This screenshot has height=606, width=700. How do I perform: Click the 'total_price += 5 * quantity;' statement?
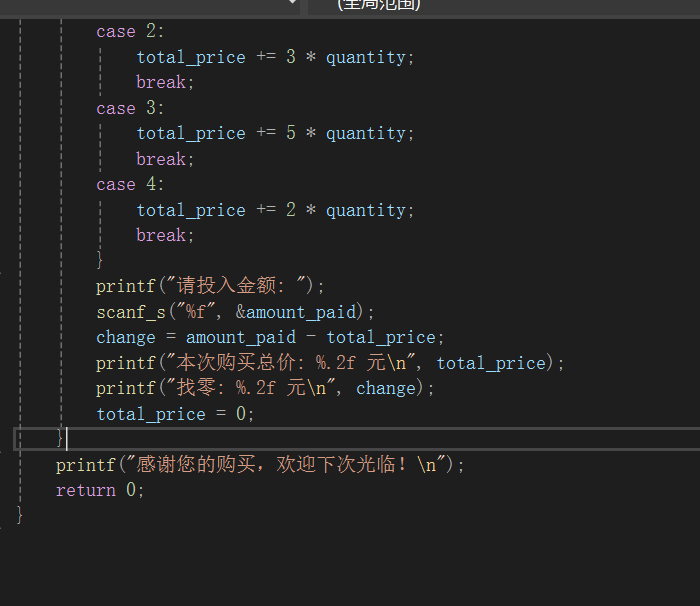point(275,134)
